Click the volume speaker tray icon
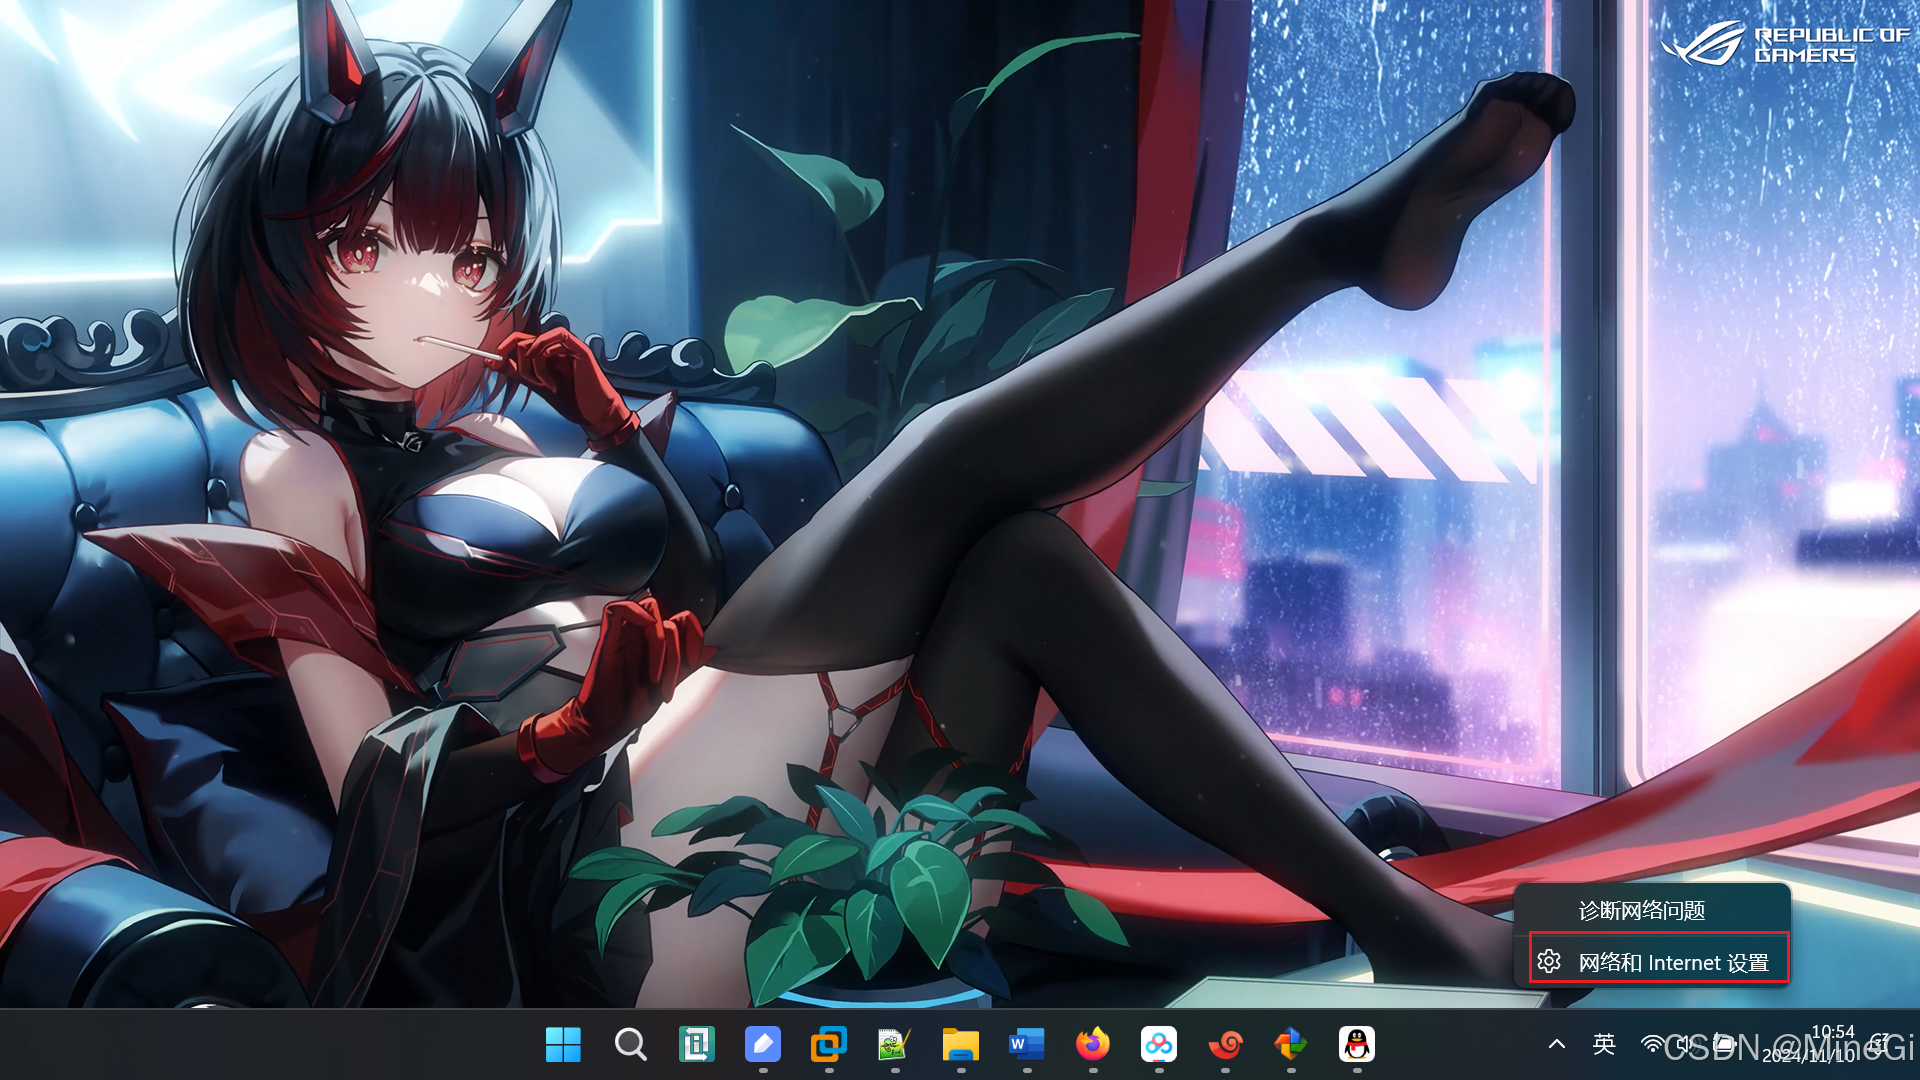This screenshot has height=1080, width=1920. pos(1688,1045)
